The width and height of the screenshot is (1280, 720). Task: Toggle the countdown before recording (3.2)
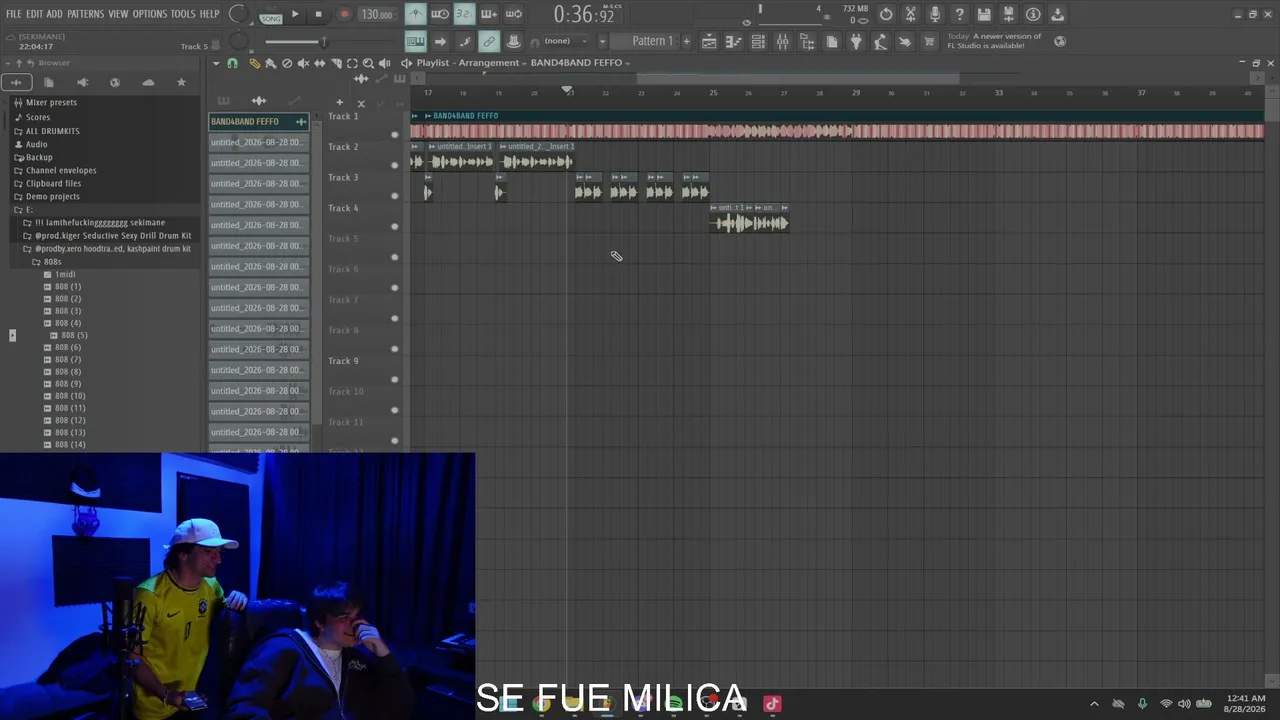click(x=464, y=14)
